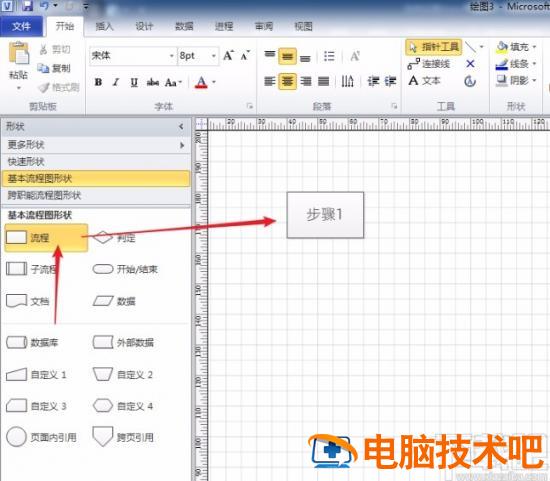Select 跨职能流程图形状 stencil

point(95,195)
